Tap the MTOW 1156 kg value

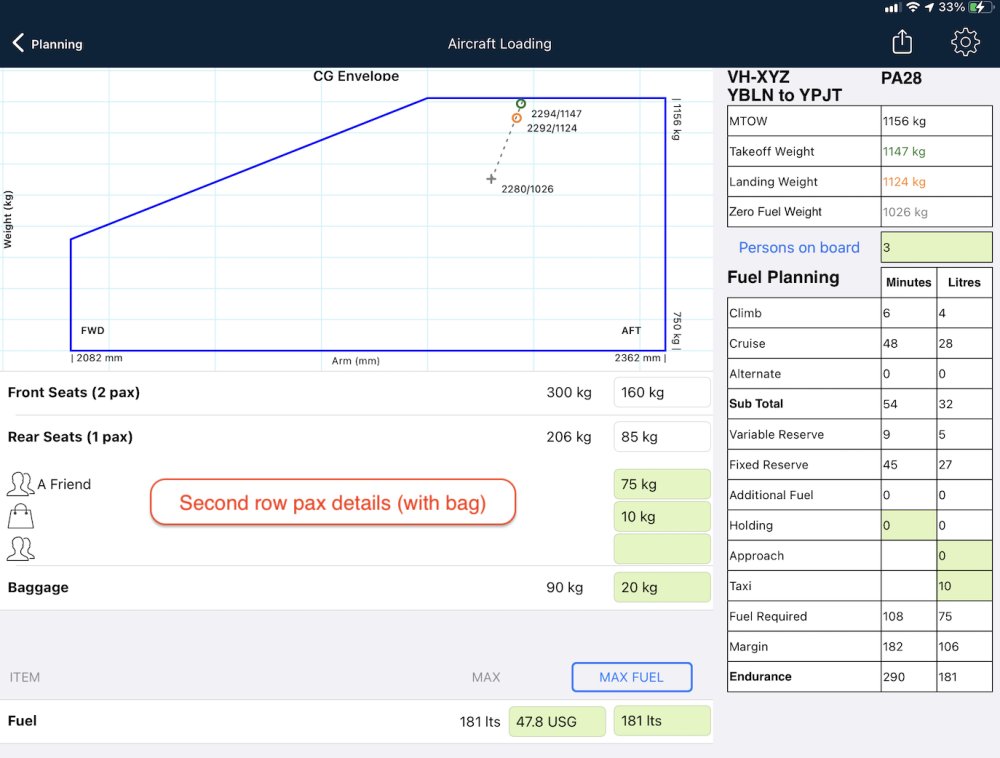[x=904, y=121]
